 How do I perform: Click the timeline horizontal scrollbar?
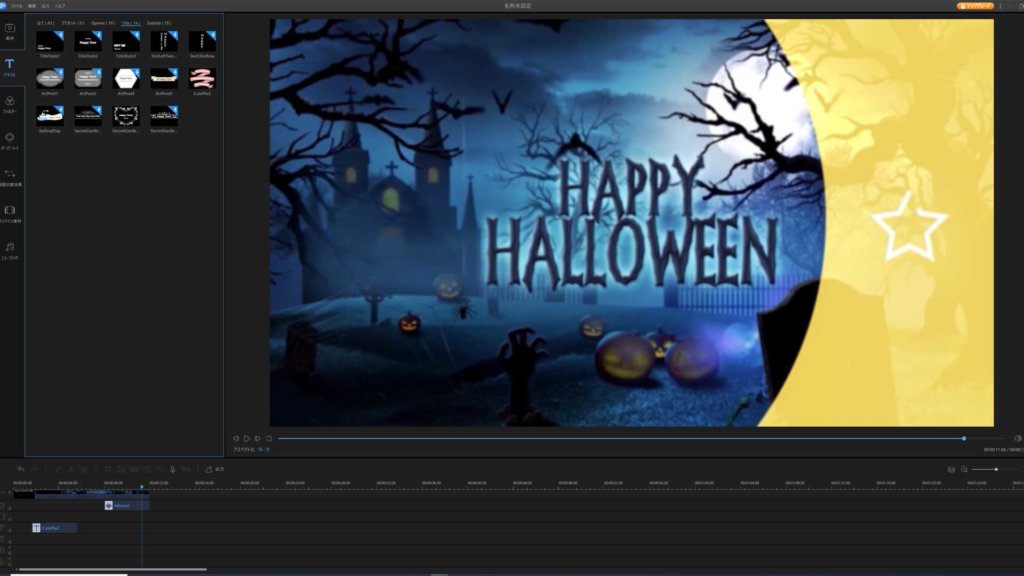click(112, 569)
